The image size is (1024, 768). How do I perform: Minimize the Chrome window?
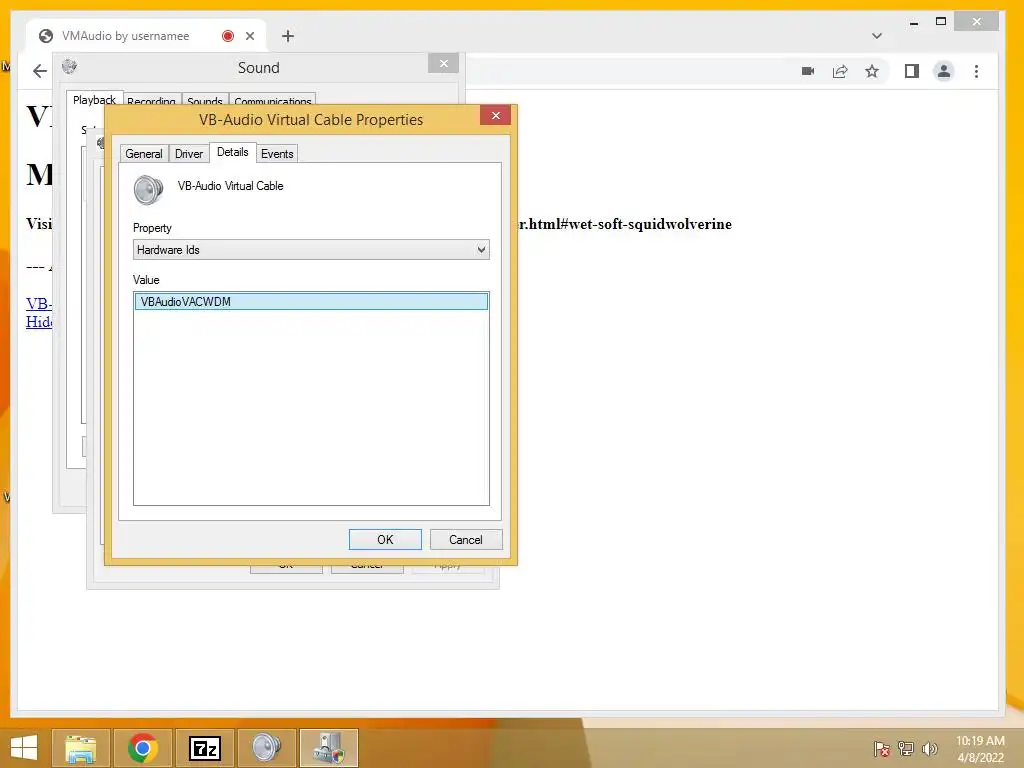tap(914, 22)
